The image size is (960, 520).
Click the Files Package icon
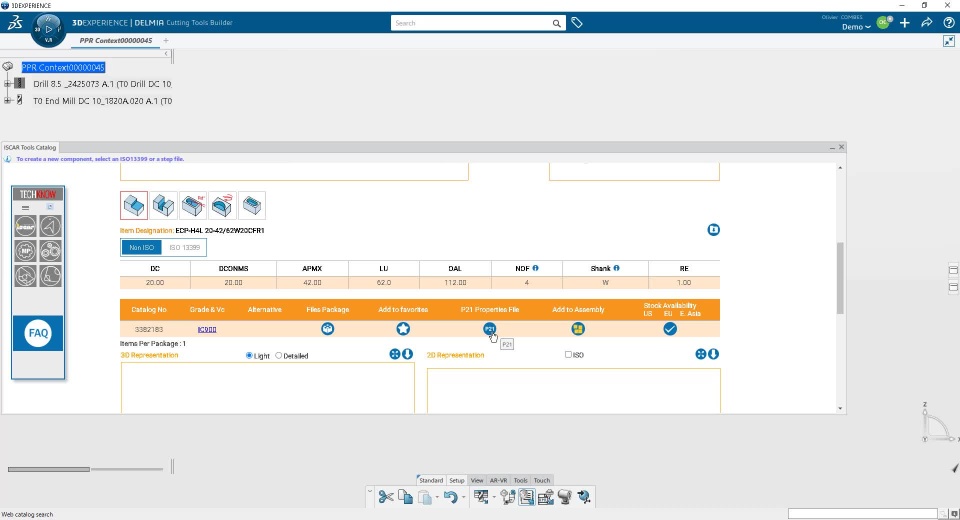point(328,329)
